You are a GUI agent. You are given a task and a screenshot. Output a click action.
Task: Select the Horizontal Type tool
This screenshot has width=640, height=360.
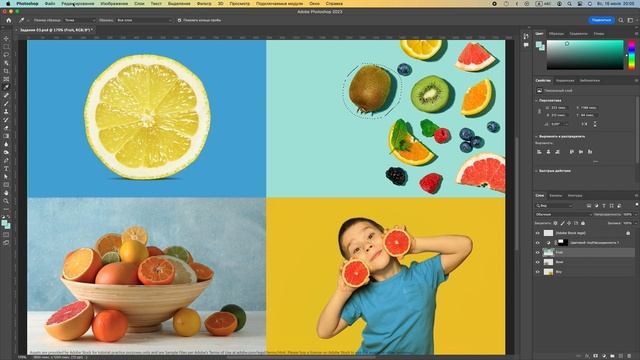[6, 169]
